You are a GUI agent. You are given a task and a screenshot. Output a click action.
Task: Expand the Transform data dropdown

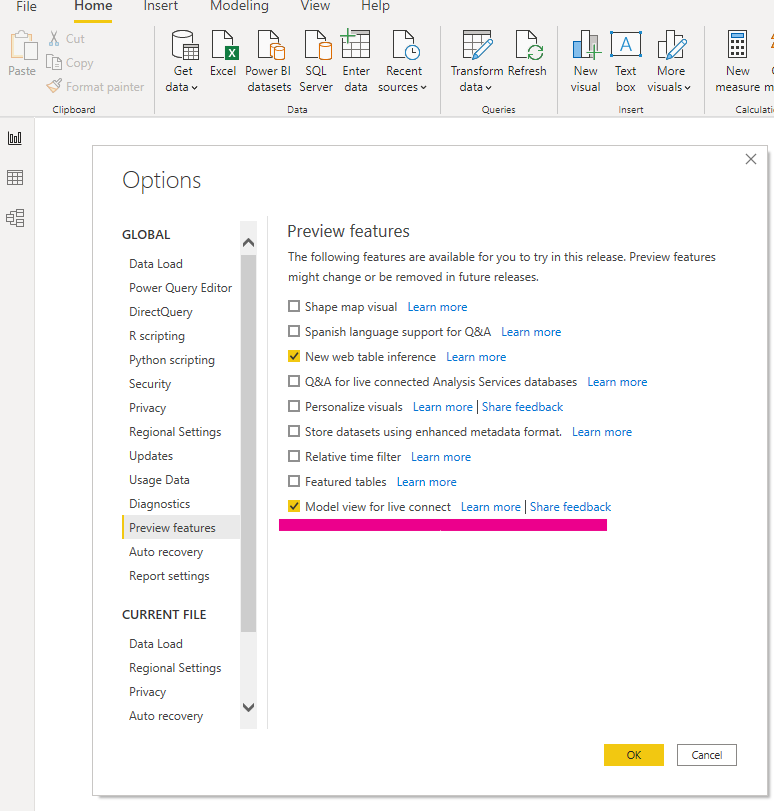(x=488, y=87)
